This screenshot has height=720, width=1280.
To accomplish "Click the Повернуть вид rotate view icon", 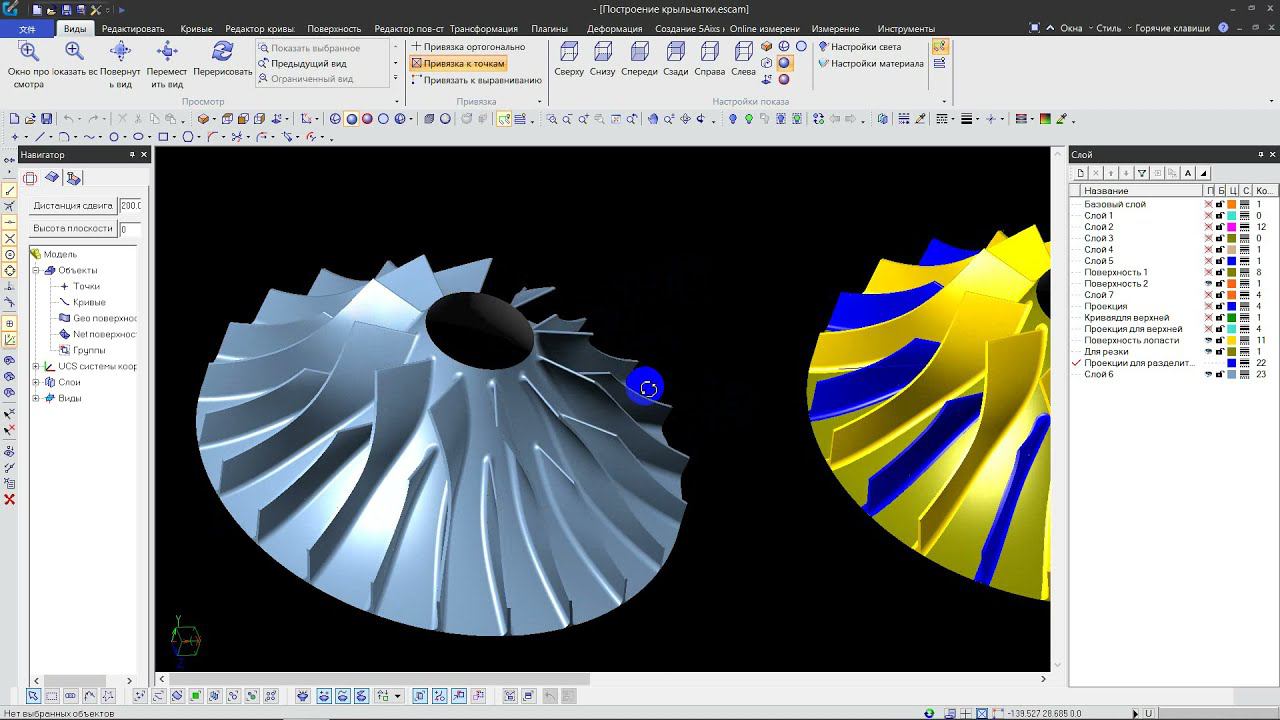I will (120, 52).
